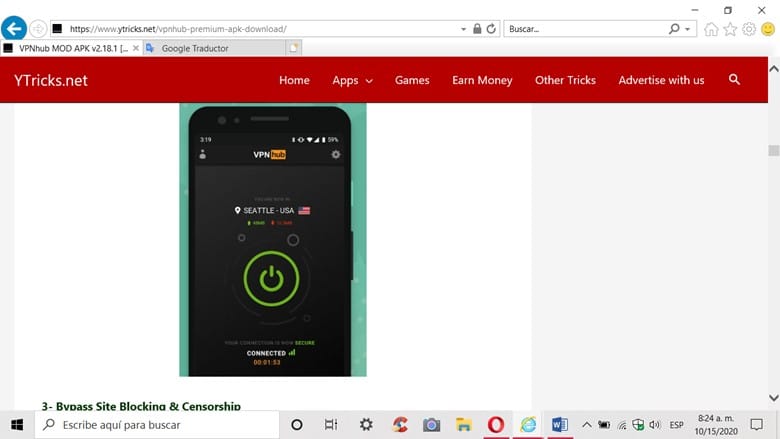Image resolution: width=780 pixels, height=439 pixels.
Task: Open the address bar history dropdown arrow
Action: click(463, 29)
